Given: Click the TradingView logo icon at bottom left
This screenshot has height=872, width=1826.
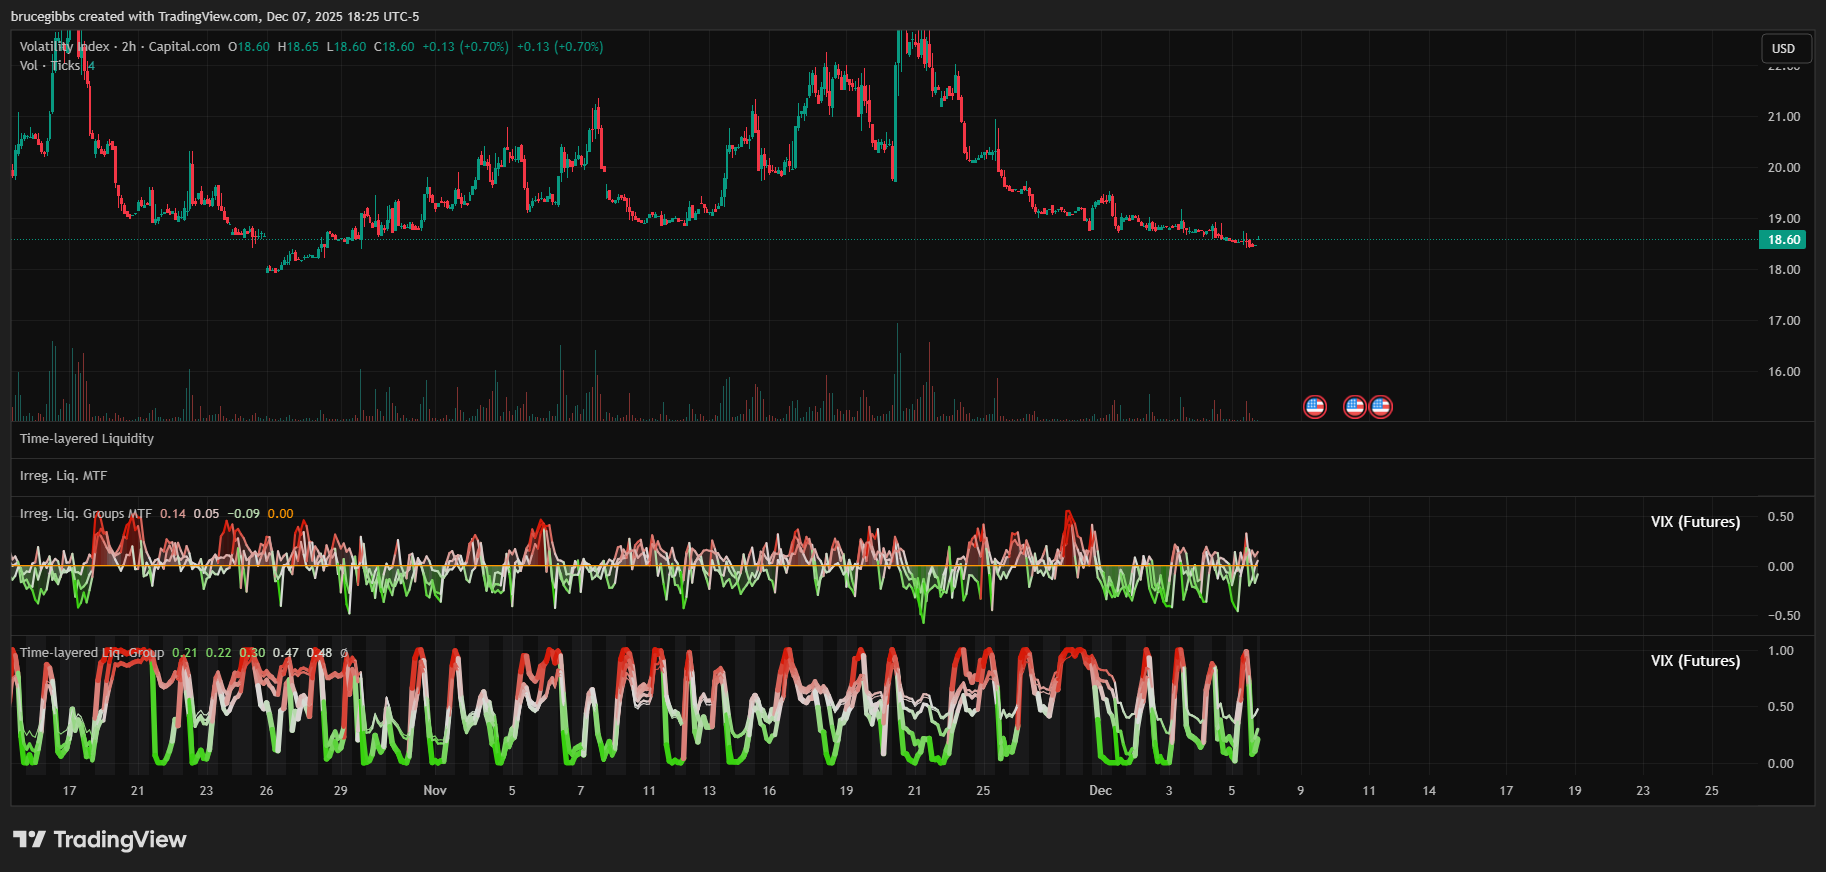Looking at the screenshot, I should click(x=29, y=839).
